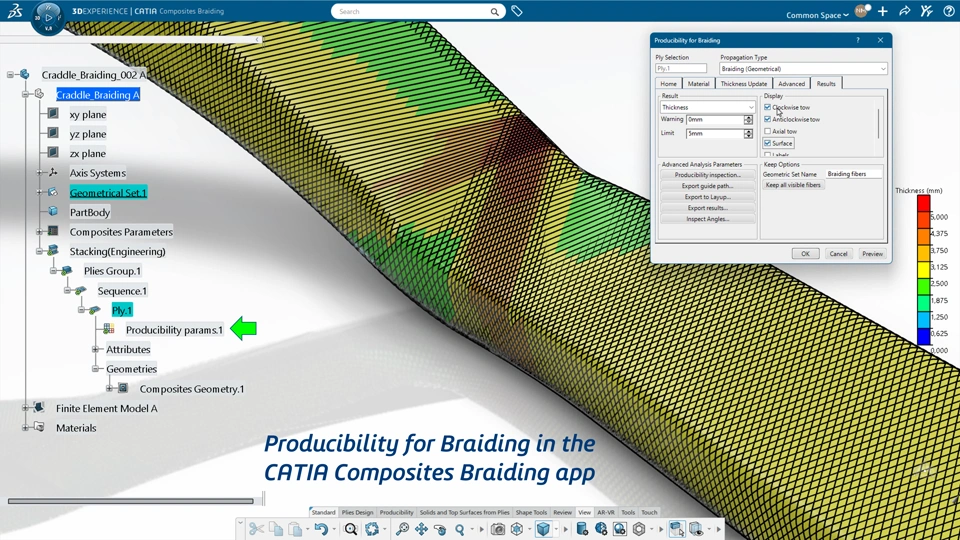Click the wireframe cube view icon
The image size is (960, 540).
click(517, 528)
